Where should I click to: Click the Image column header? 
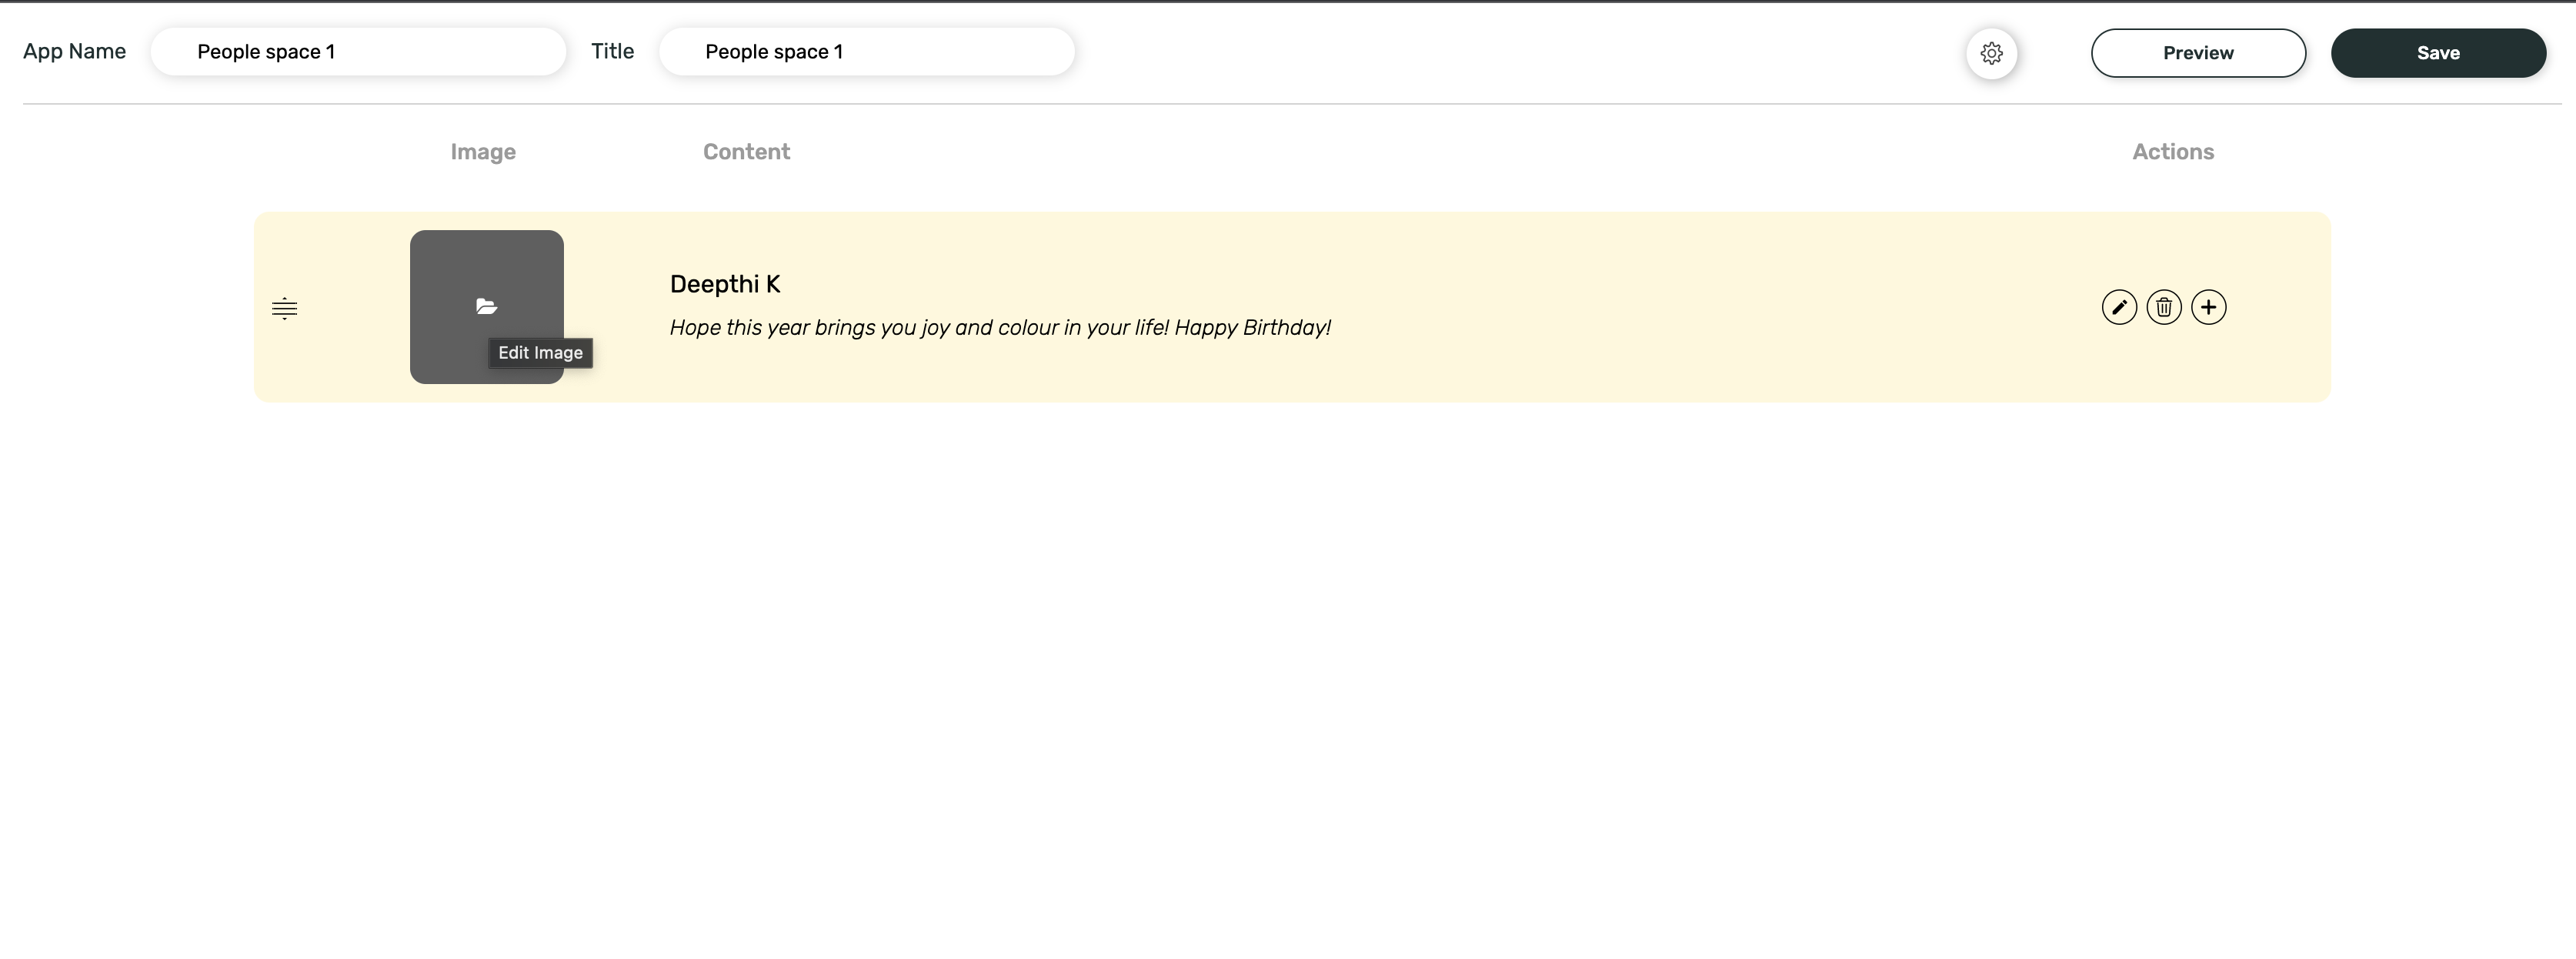tap(483, 152)
